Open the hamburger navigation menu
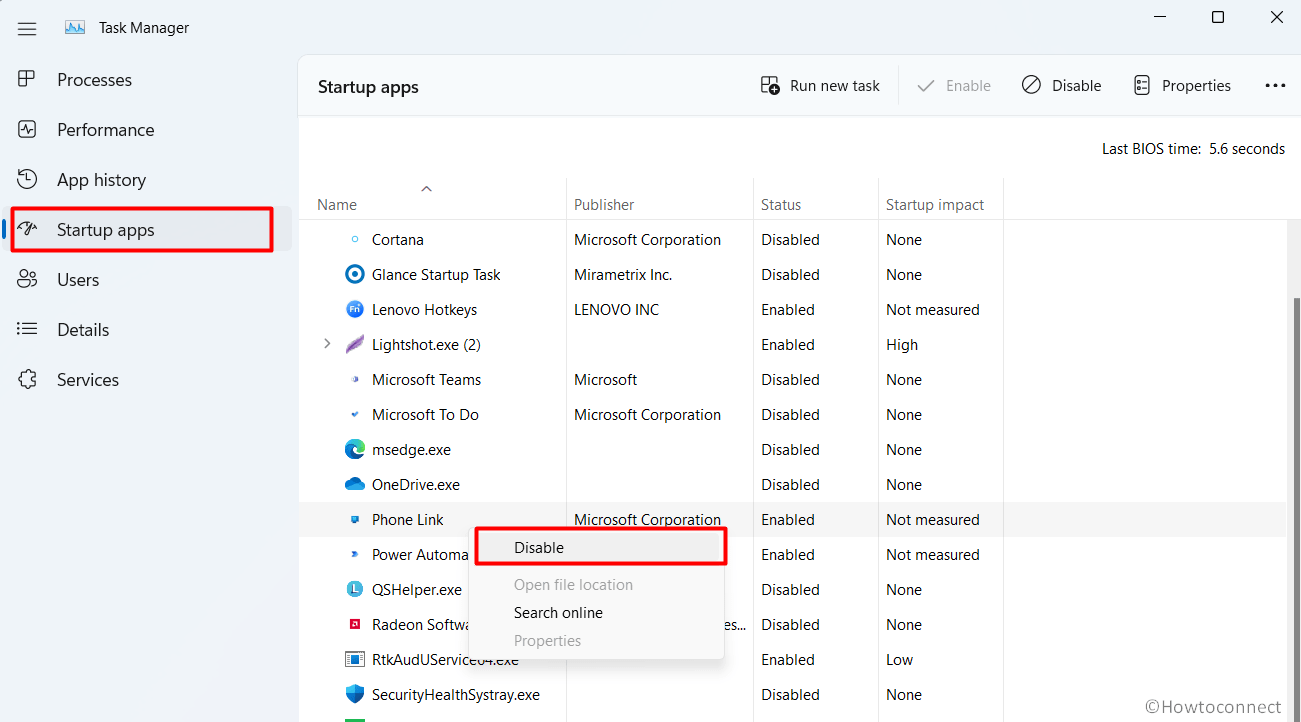 (27, 29)
